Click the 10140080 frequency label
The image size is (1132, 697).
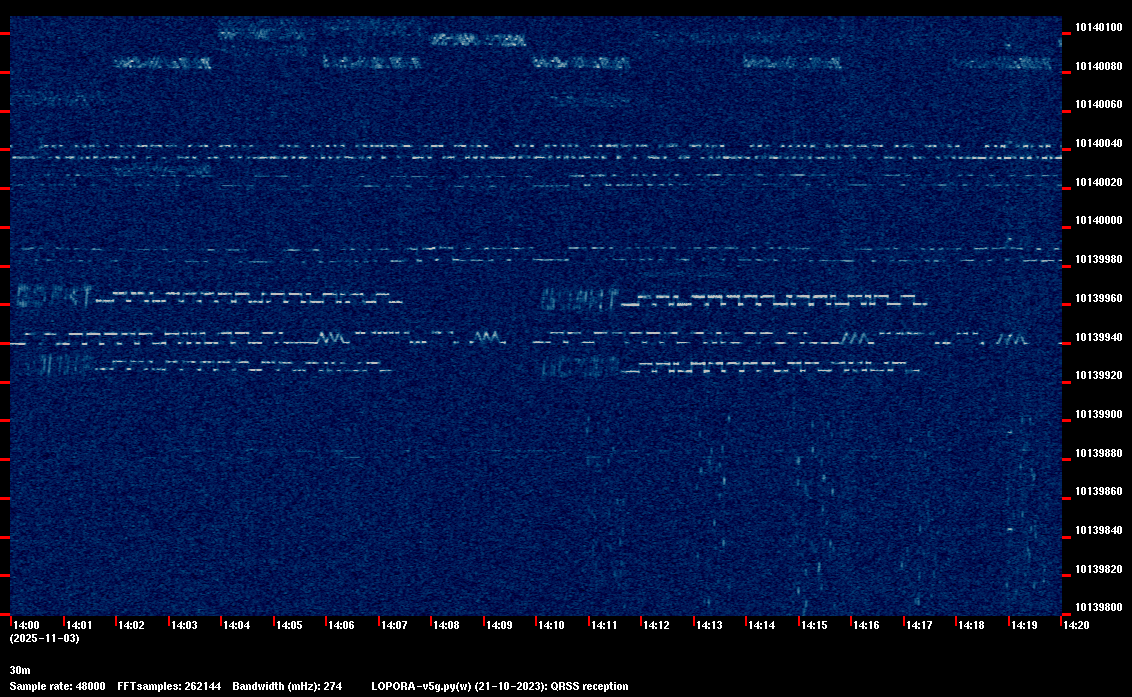tap(1099, 66)
